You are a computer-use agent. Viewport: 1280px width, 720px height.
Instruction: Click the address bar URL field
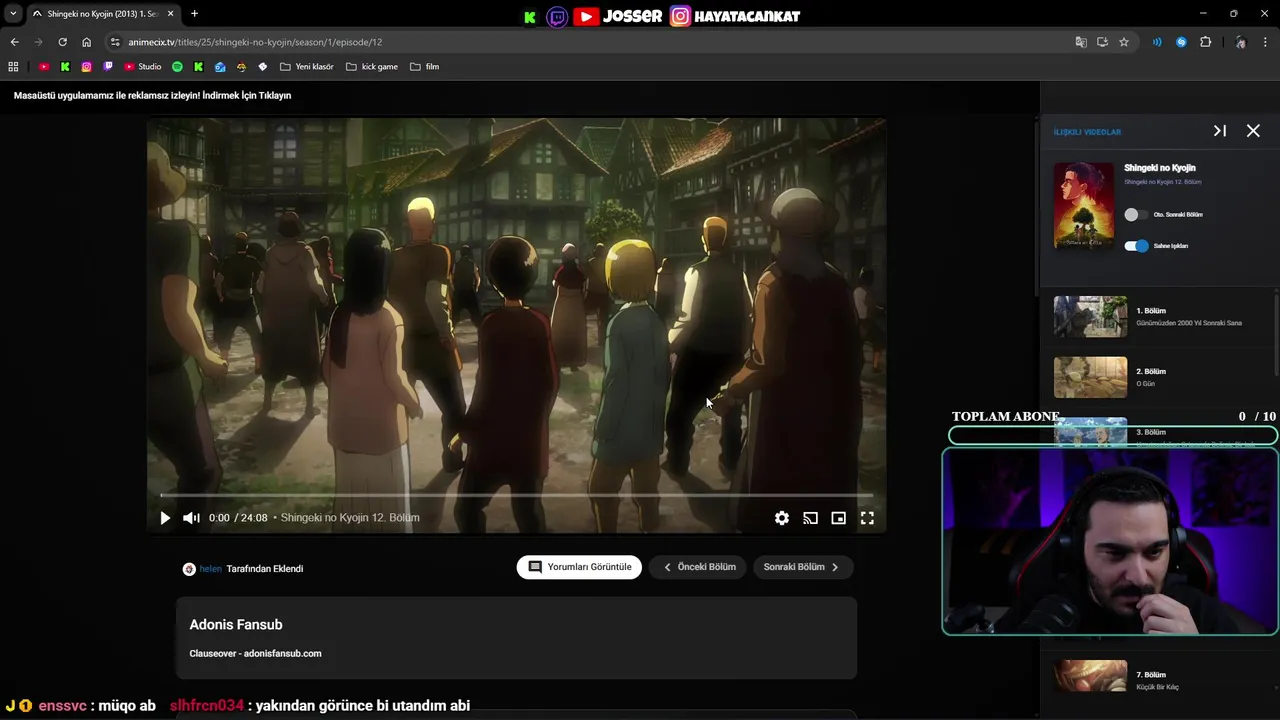[590, 42]
